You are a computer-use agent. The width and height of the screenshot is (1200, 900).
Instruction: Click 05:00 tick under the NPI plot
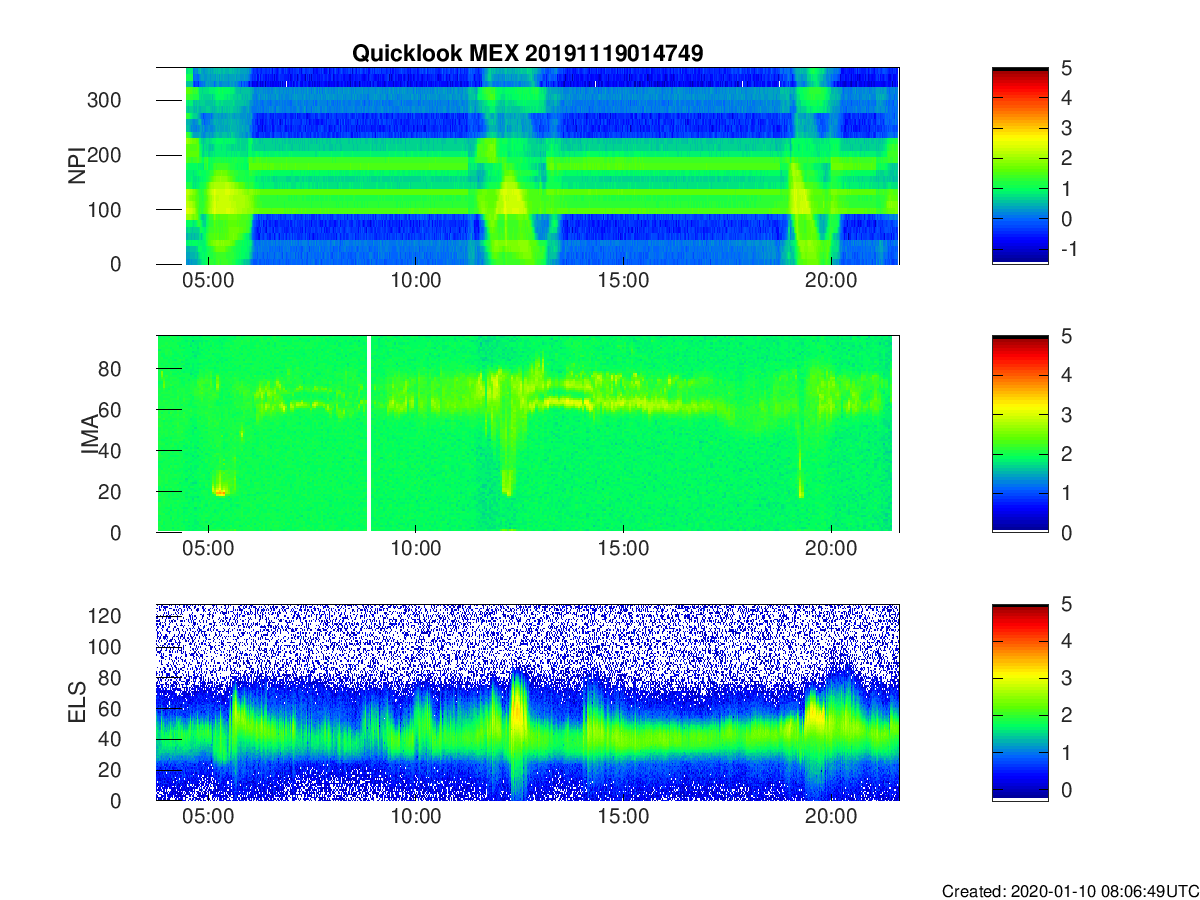(208, 281)
